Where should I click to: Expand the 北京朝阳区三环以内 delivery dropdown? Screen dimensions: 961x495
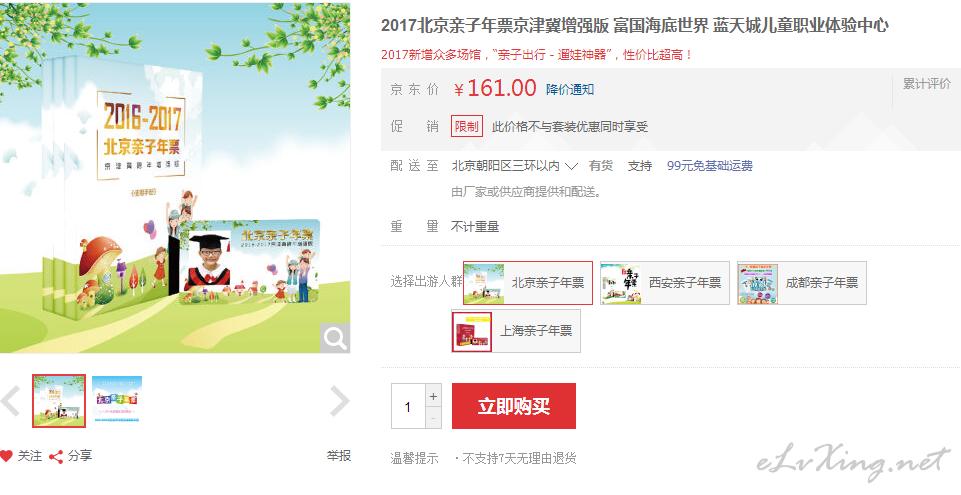(515, 166)
